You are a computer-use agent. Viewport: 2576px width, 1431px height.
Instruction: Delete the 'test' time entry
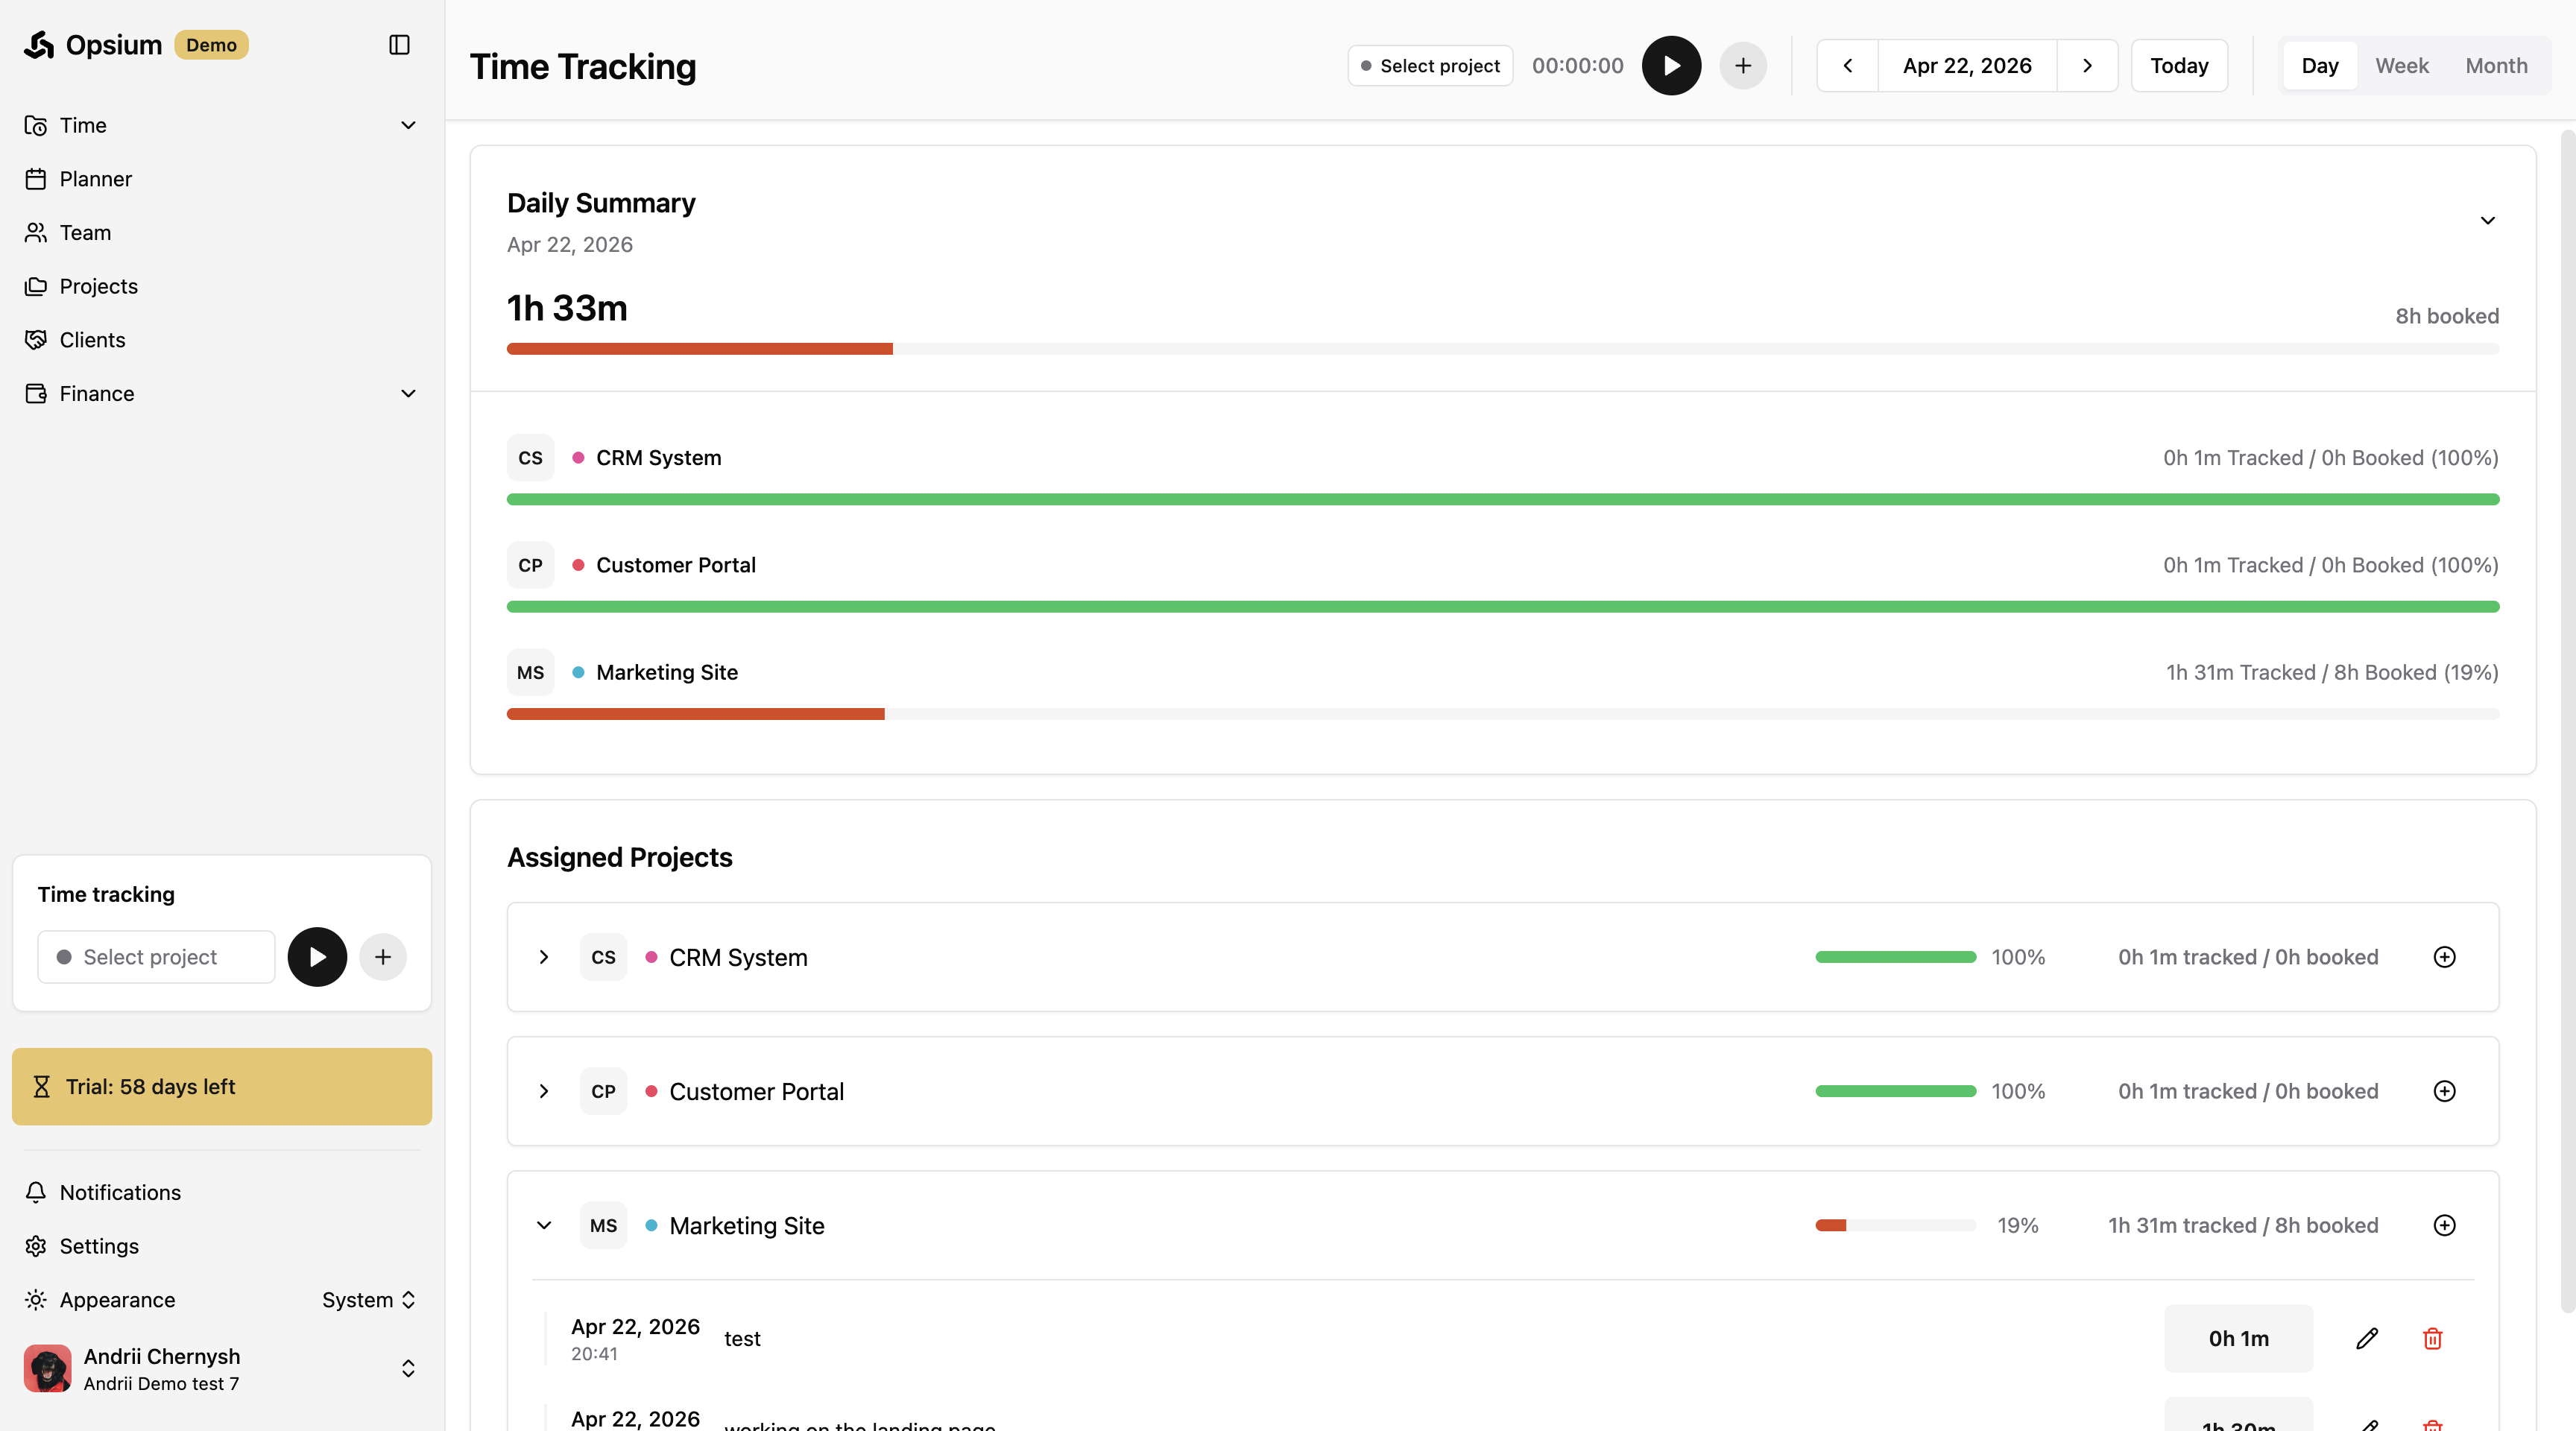[2432, 1338]
